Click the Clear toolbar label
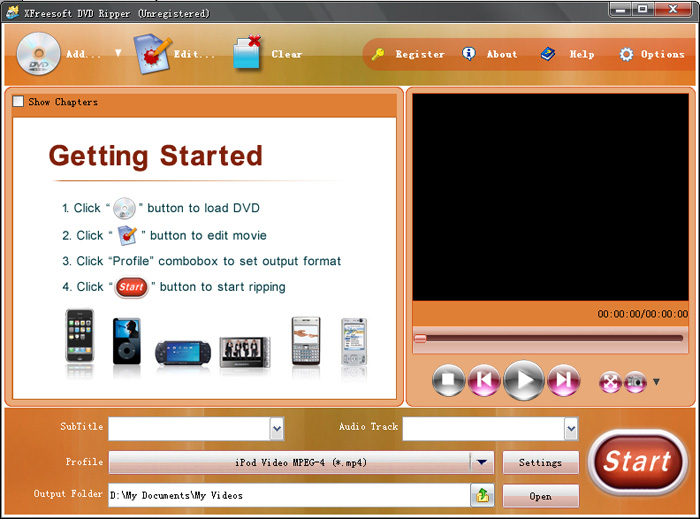Viewport: 700px width, 519px height. point(287,54)
